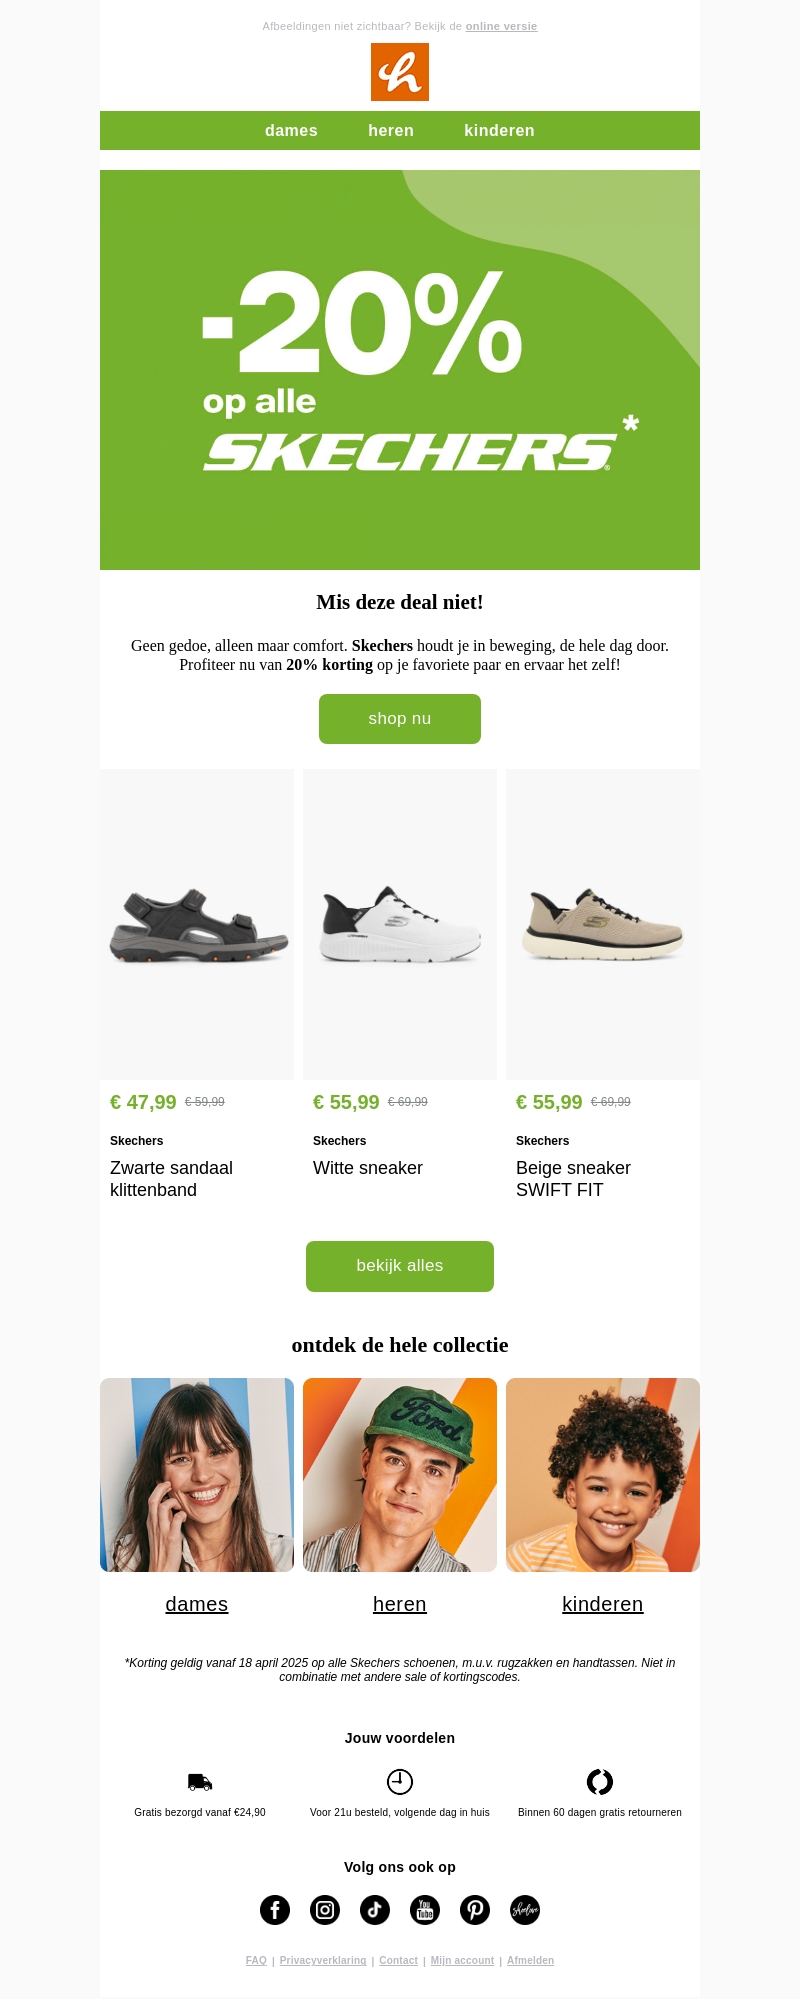Image resolution: width=800 pixels, height=1999 pixels.
Task: Click the delivery truck icon
Action: click(x=200, y=1782)
